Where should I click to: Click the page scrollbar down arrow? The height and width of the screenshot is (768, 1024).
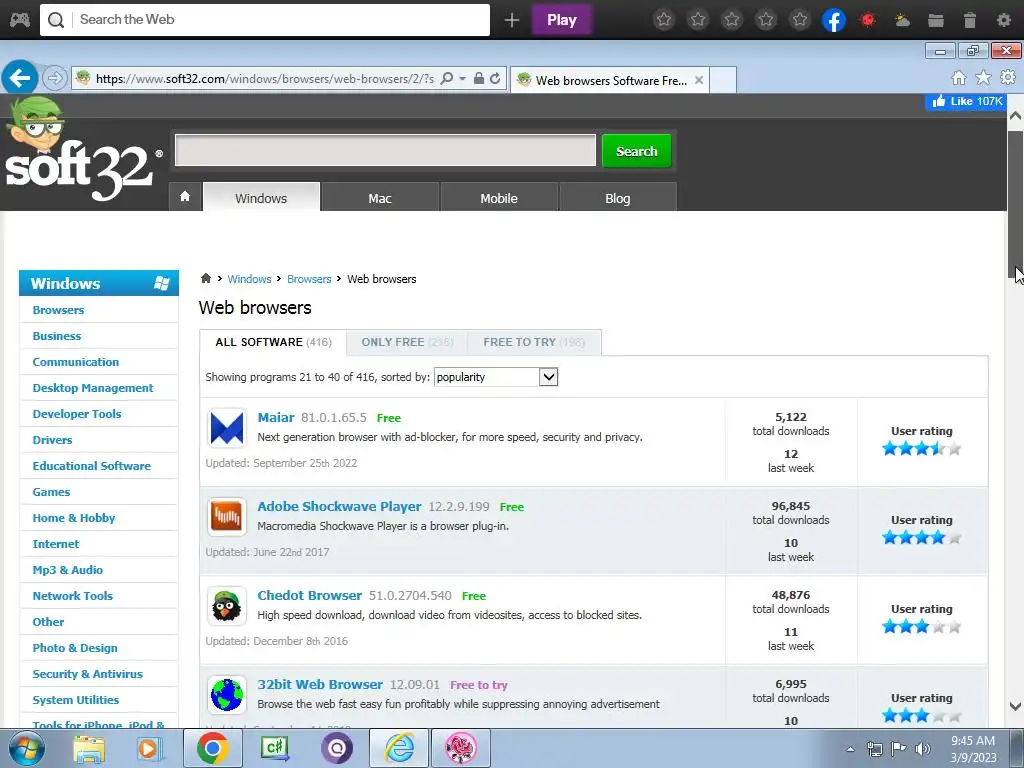[1015, 706]
